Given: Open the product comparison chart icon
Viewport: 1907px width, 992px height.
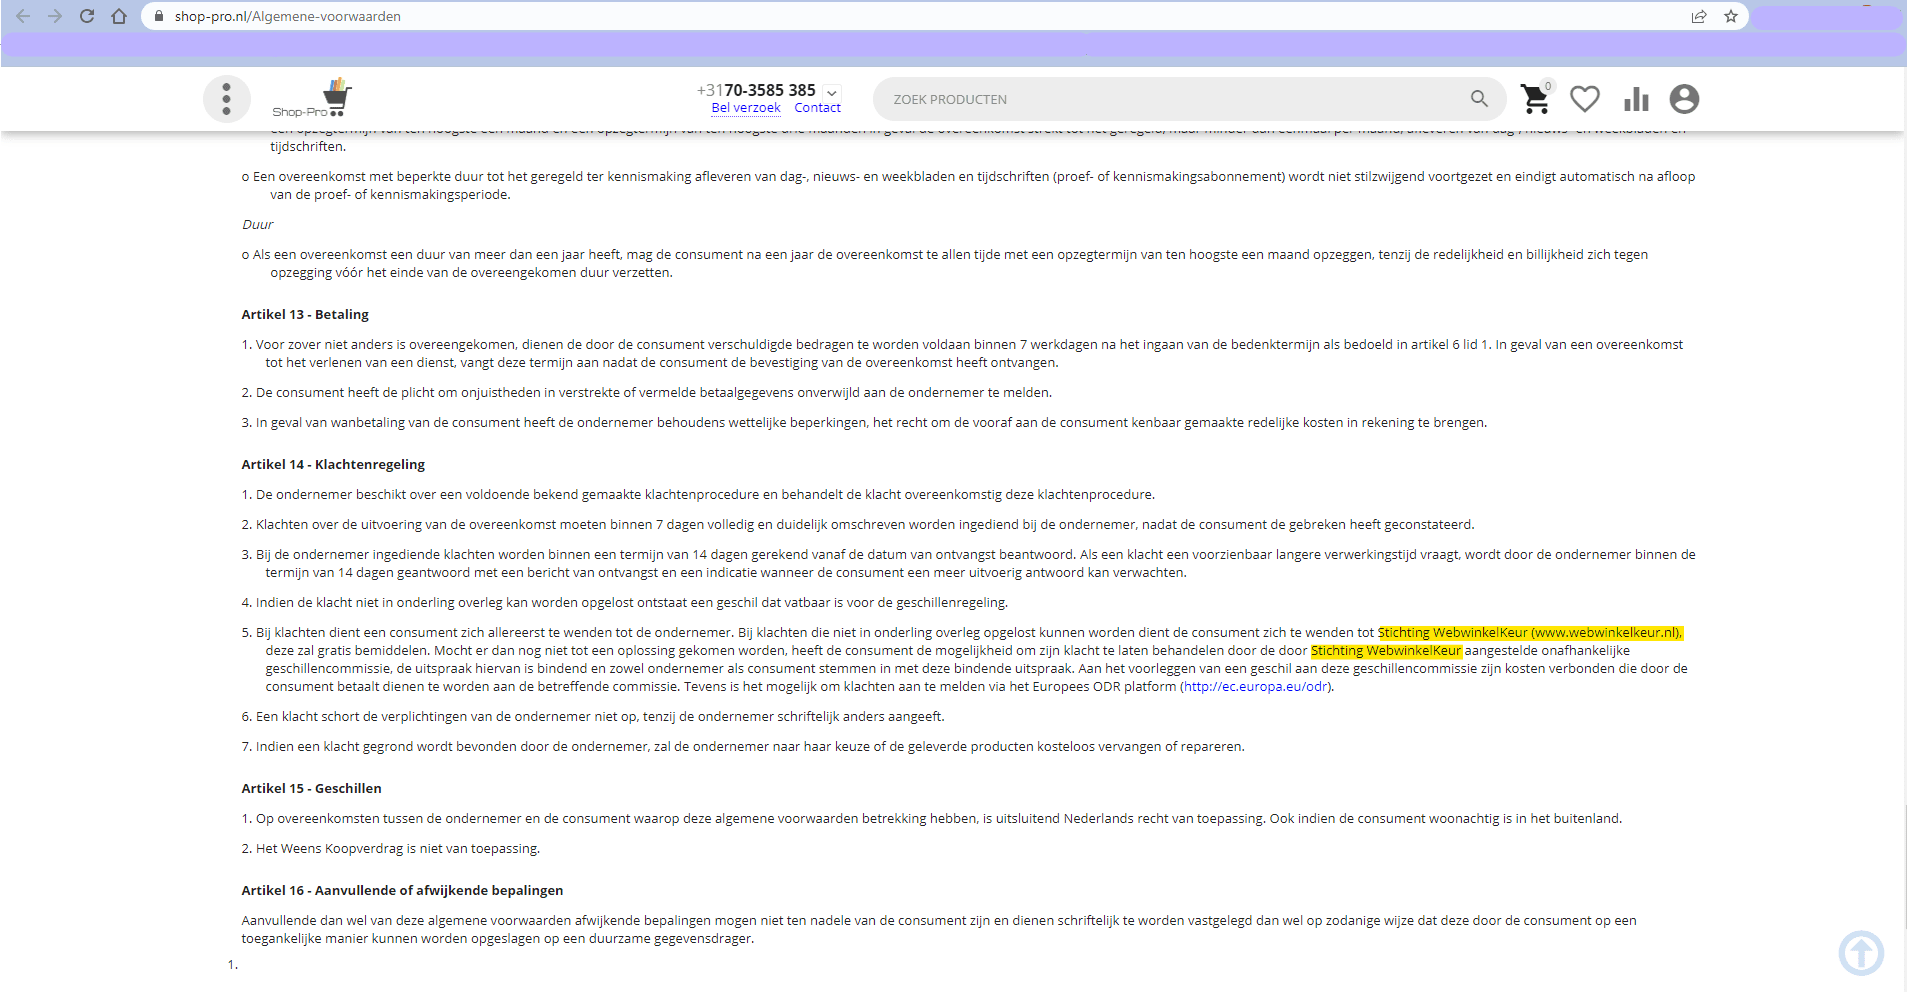Looking at the screenshot, I should point(1636,99).
